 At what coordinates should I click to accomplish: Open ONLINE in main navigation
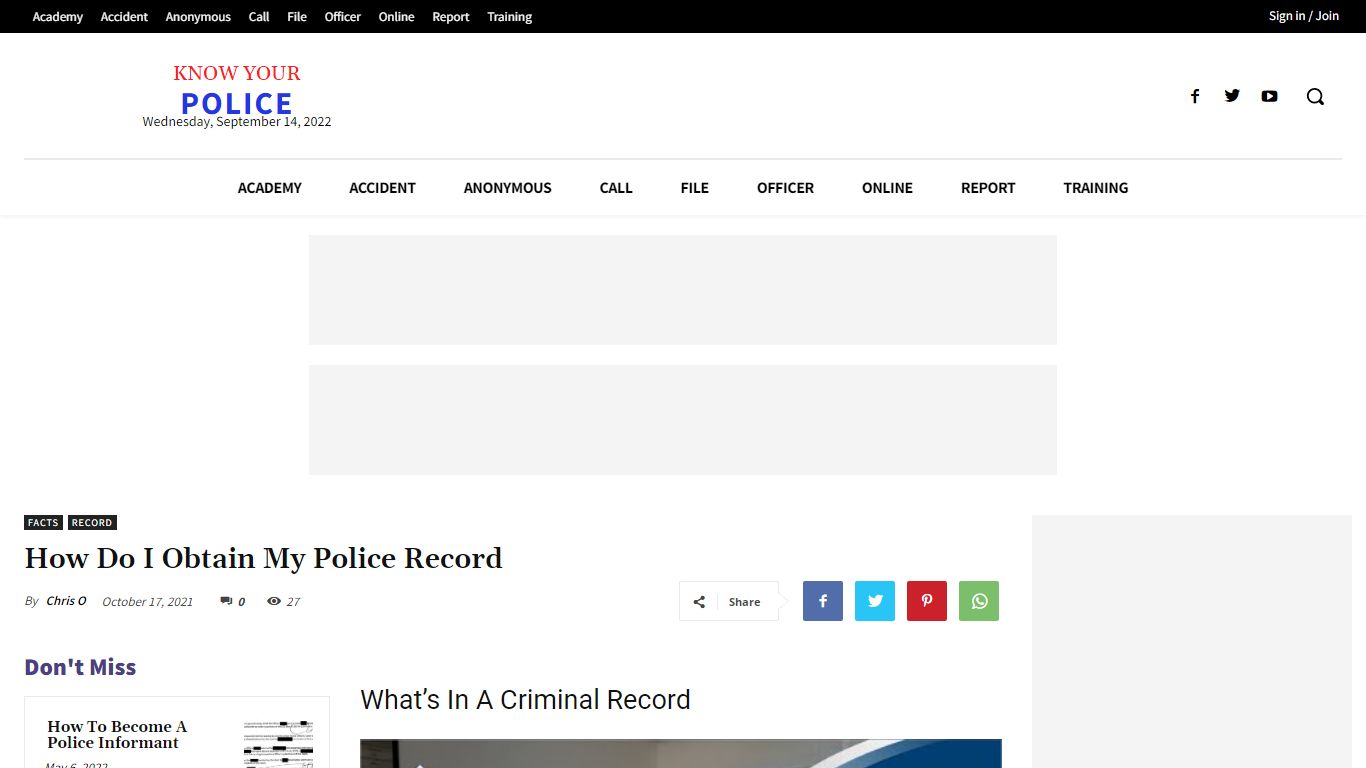(x=887, y=188)
